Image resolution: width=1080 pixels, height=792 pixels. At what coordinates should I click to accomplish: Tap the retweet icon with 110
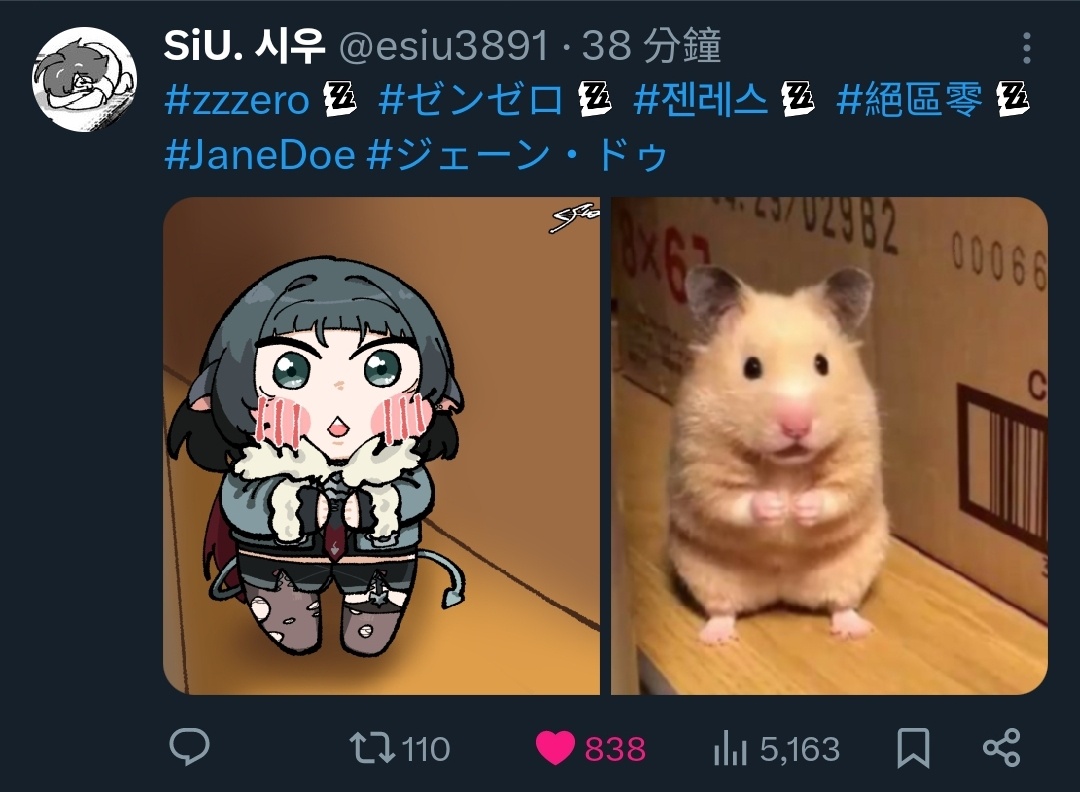pos(373,748)
